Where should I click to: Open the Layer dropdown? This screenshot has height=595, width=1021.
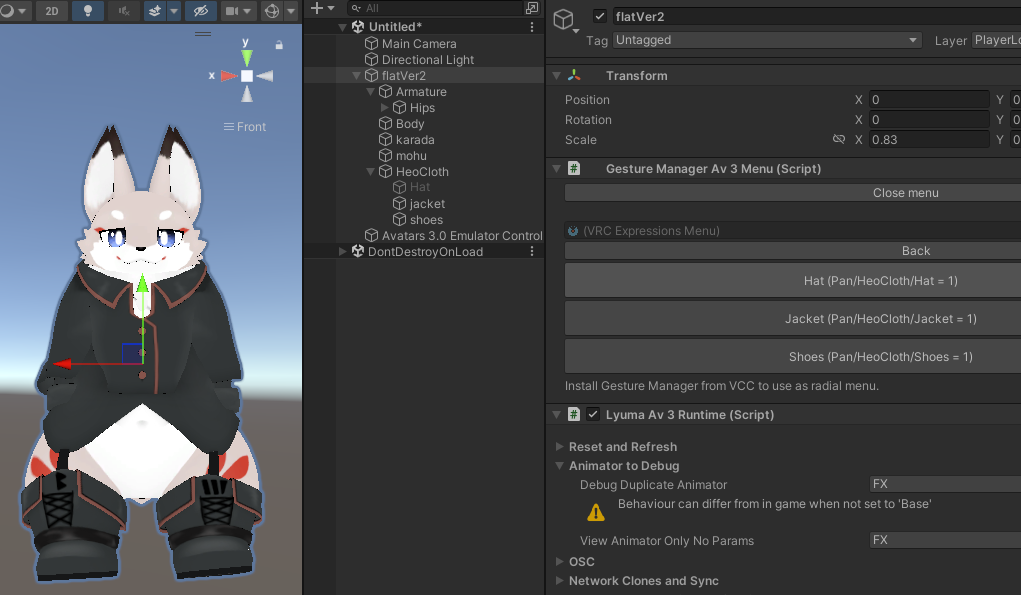(x=996, y=40)
